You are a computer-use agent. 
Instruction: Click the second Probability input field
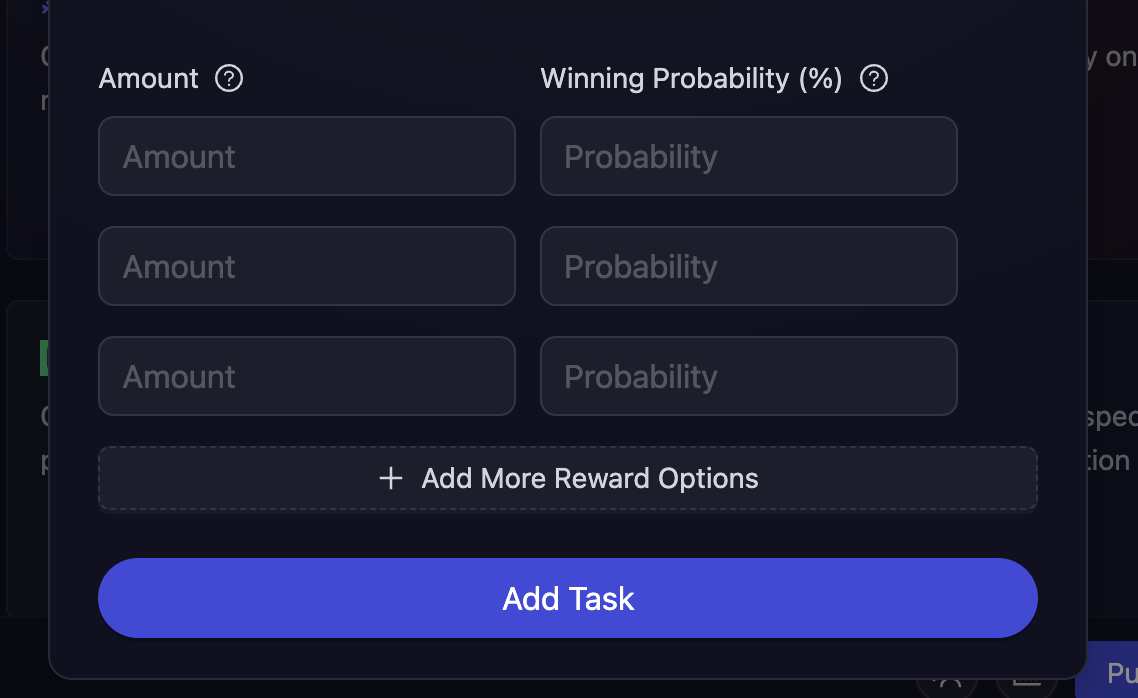748,266
